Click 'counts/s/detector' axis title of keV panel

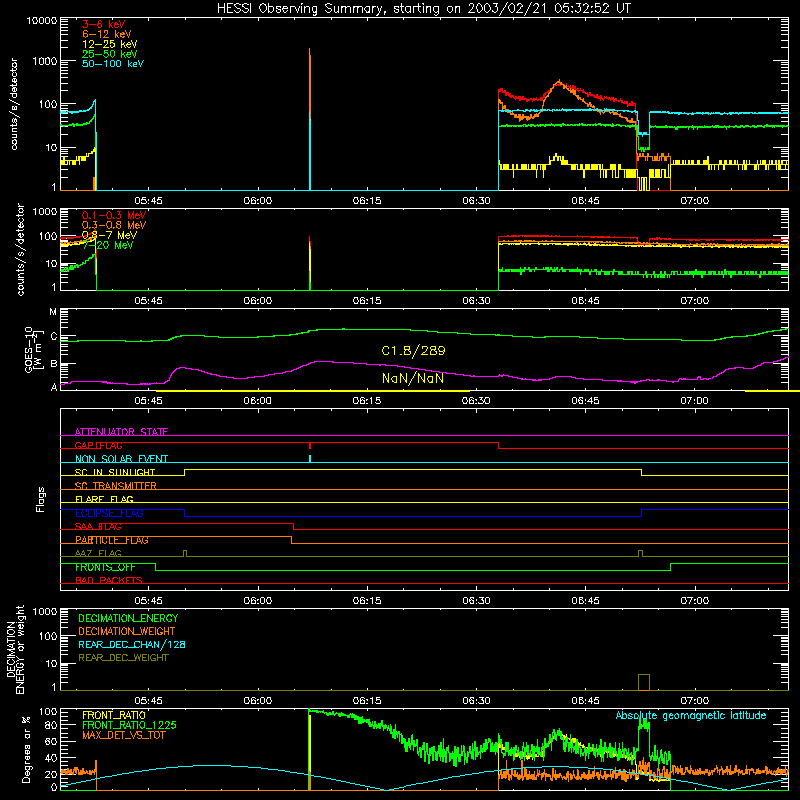click(14, 104)
